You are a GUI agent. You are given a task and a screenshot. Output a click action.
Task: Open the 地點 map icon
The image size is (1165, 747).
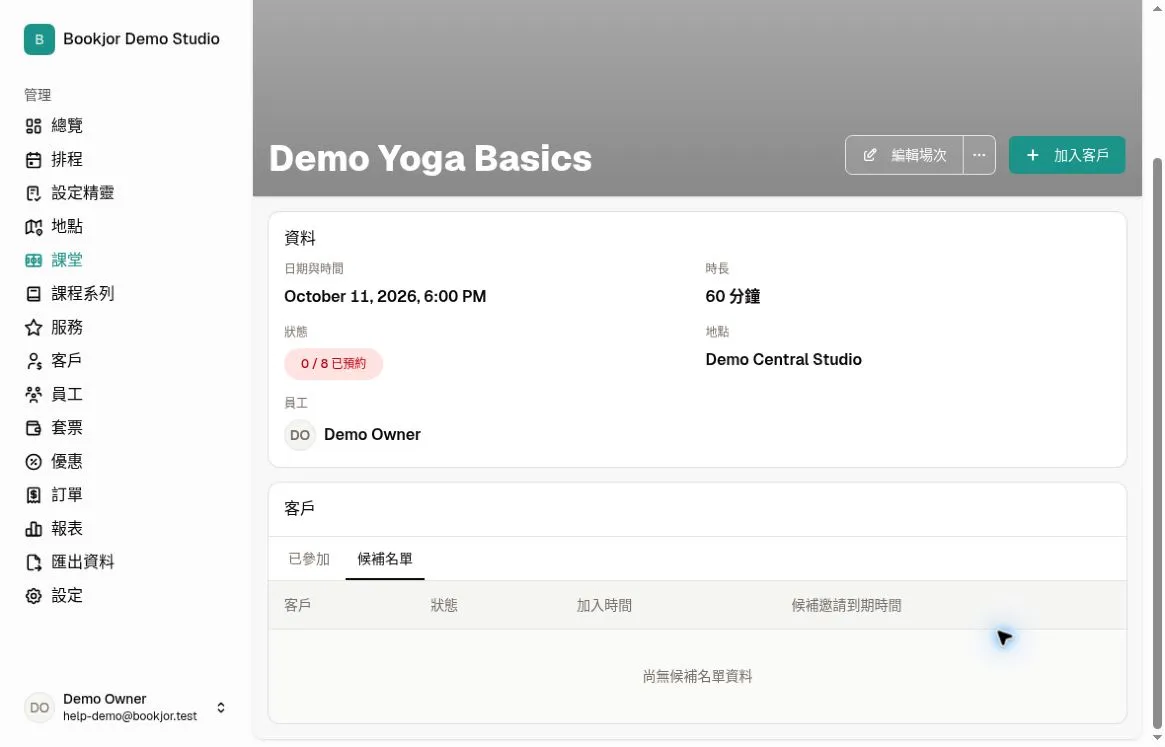[33, 227]
